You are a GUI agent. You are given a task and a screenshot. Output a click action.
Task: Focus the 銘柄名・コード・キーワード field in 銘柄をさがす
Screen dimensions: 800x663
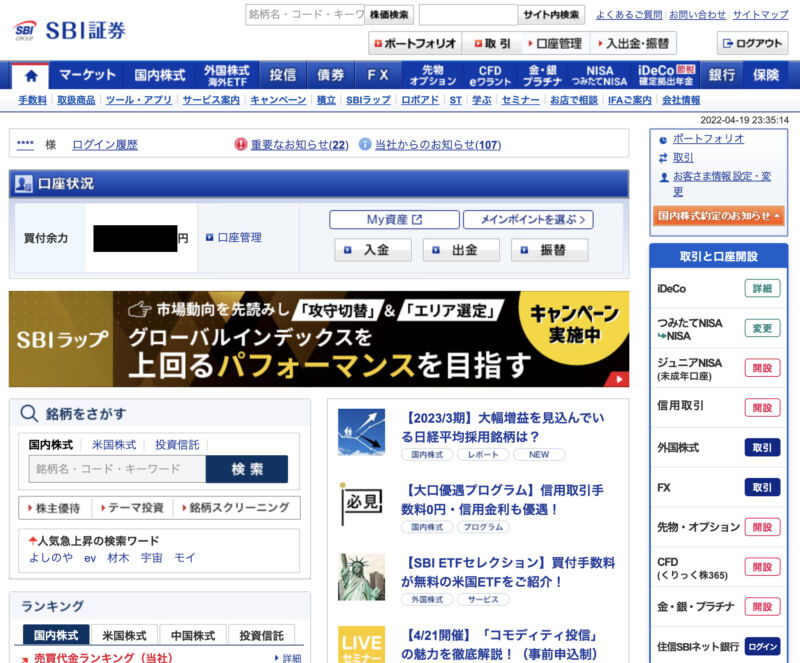[117, 469]
